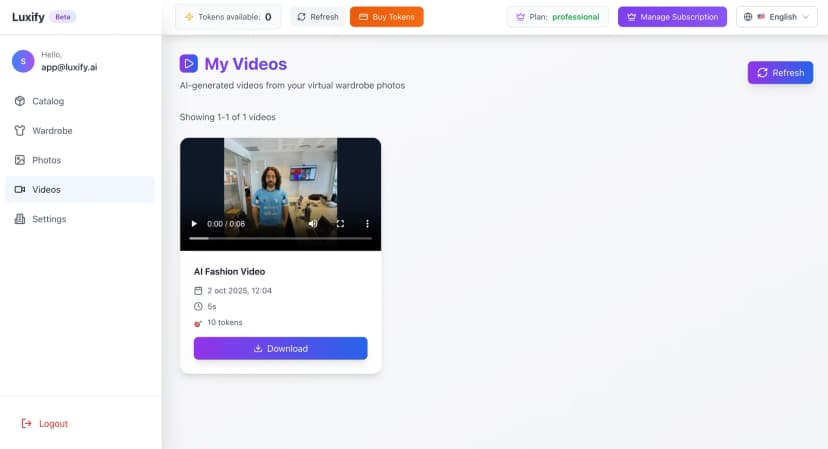The height and width of the screenshot is (449, 828).
Task: Click the video progress seek bar
Action: [x=280, y=238]
